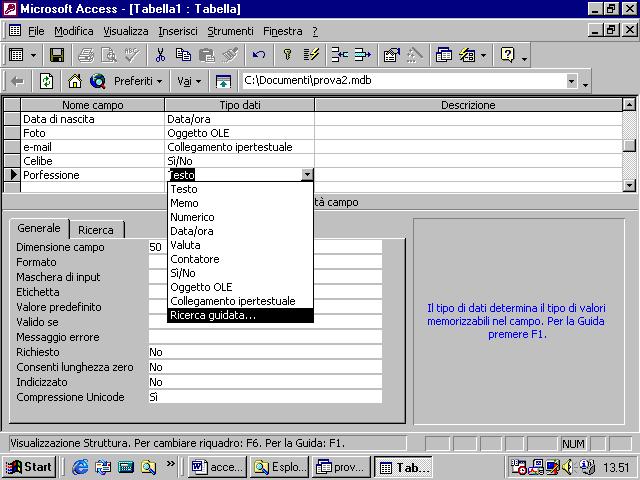Open the Modifica menu
The width and height of the screenshot is (640, 480).
click(73, 31)
